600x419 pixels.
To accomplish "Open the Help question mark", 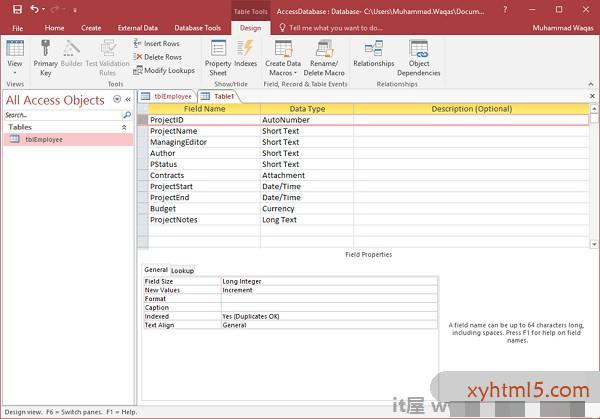I will point(505,10).
